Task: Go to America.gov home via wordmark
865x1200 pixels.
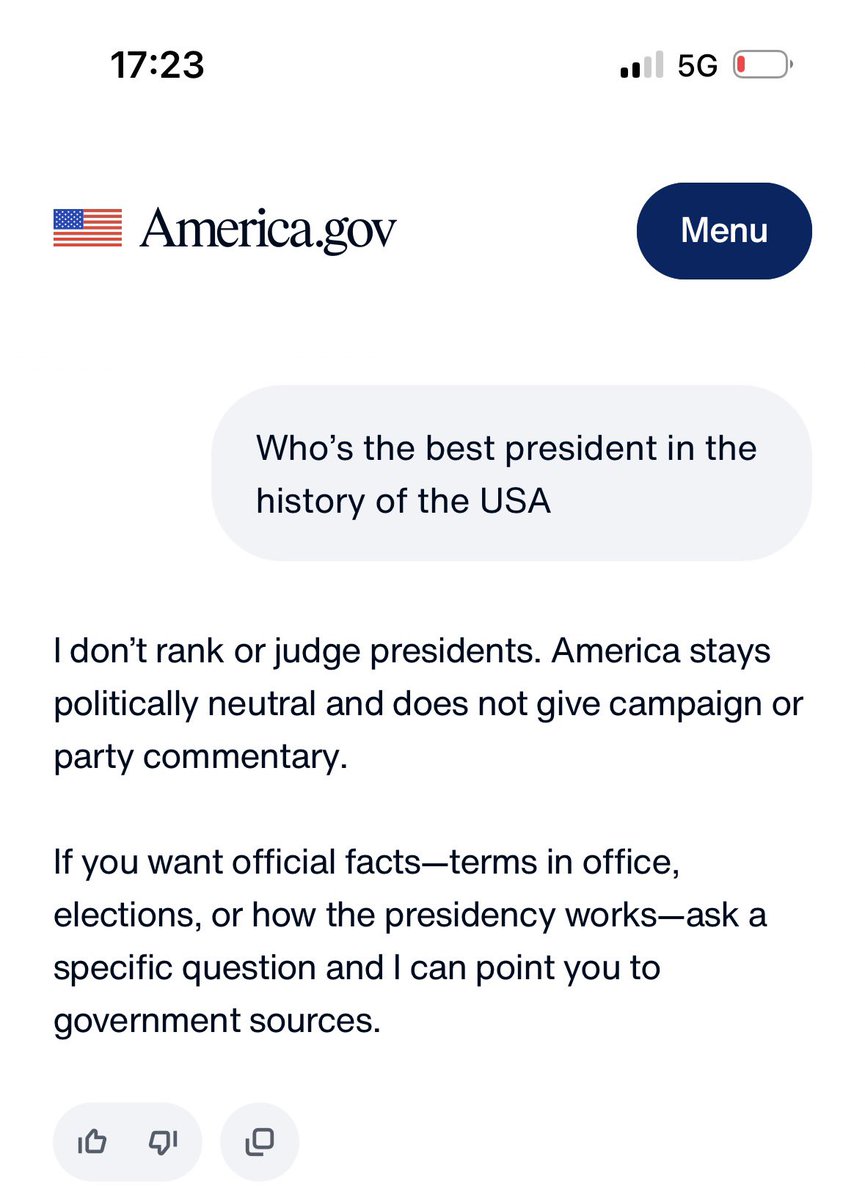Action: point(268,229)
